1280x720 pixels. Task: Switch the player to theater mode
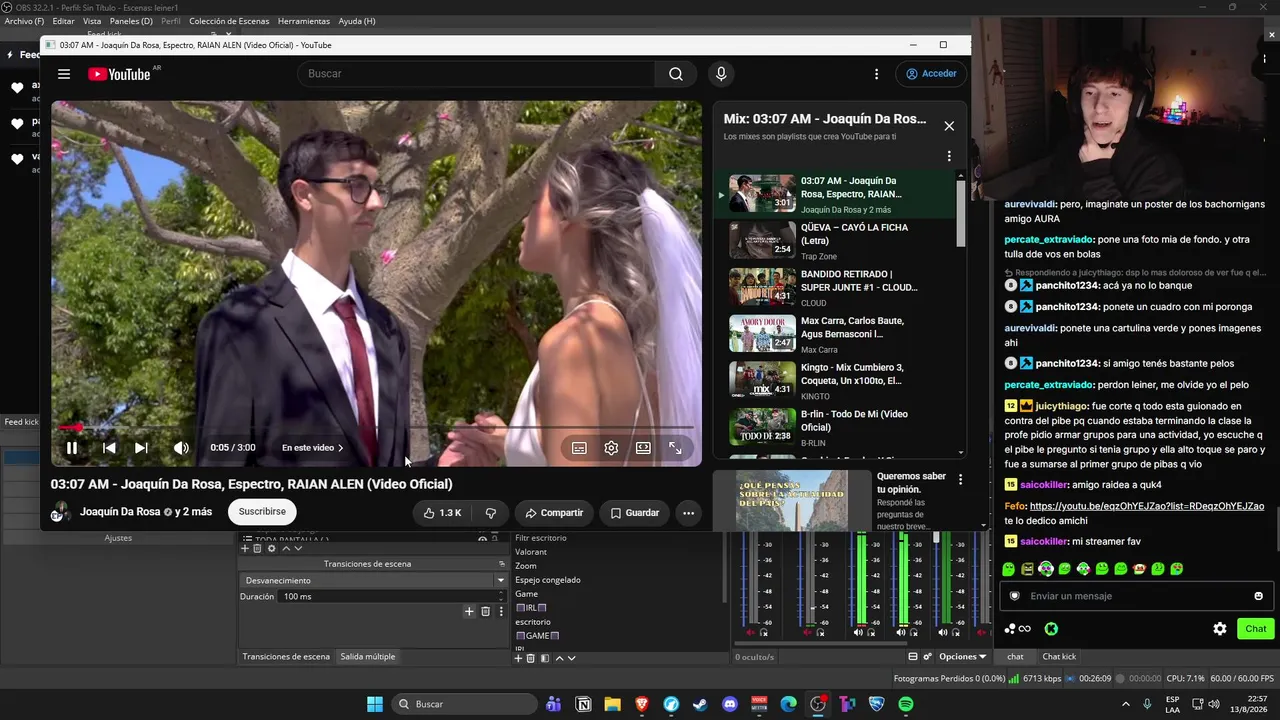click(643, 448)
